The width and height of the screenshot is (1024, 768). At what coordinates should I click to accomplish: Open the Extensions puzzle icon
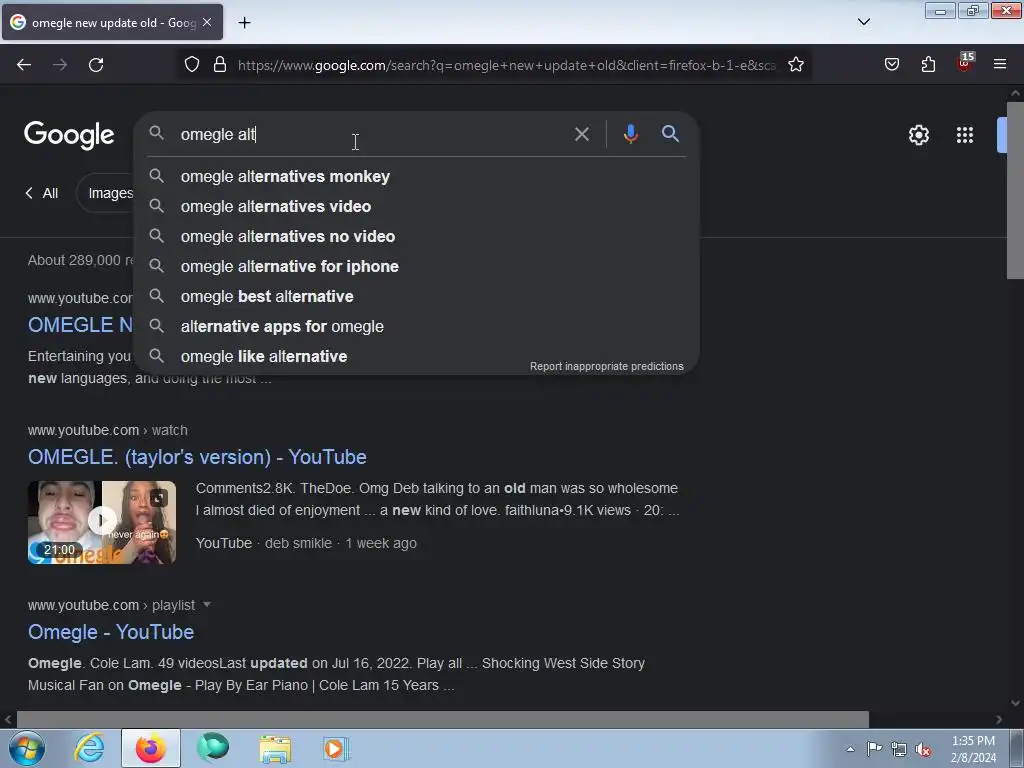pos(928,65)
